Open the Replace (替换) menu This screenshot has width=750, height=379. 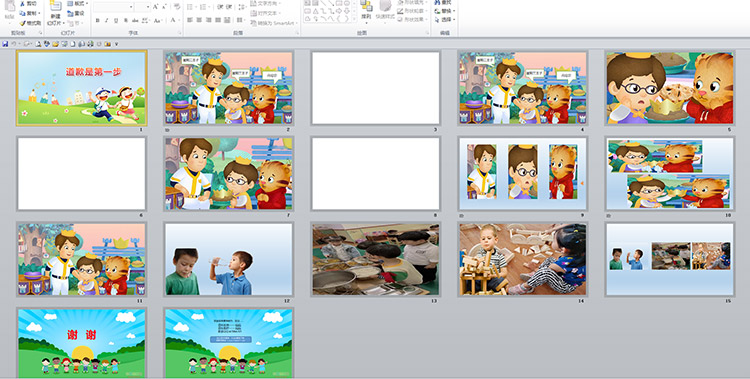(444, 11)
